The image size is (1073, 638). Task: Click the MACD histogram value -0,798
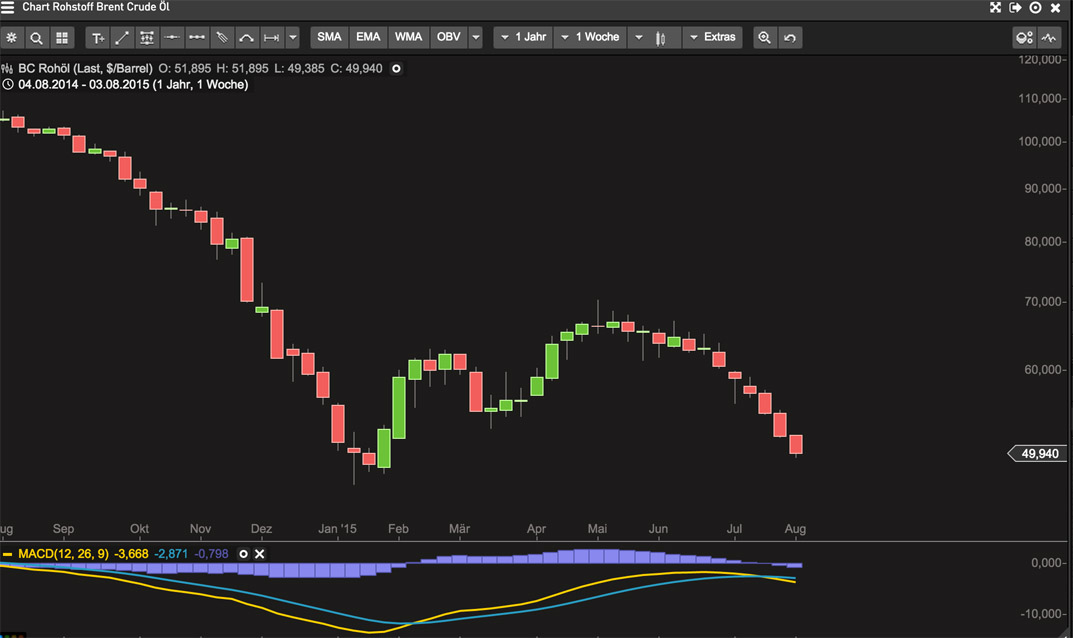point(211,554)
